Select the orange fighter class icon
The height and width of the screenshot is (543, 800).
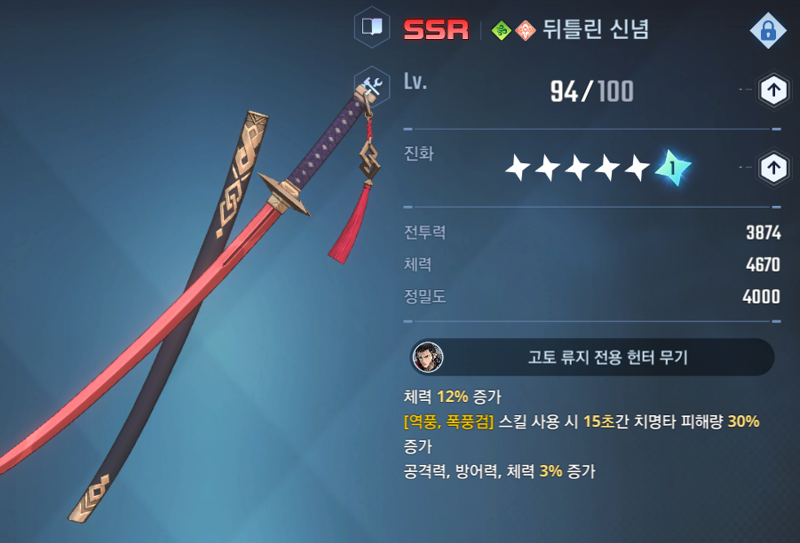(525, 31)
